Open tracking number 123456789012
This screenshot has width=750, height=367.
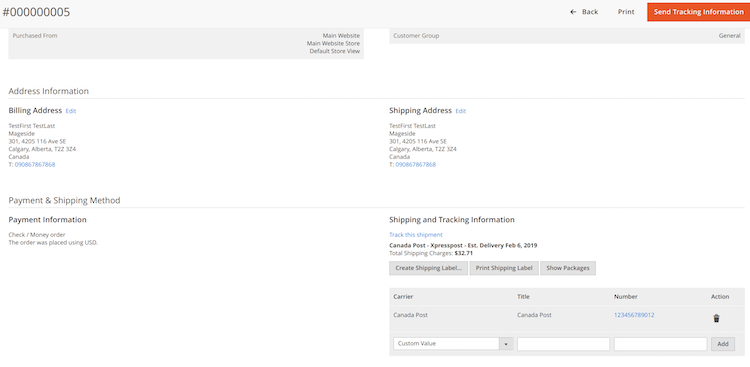pos(634,315)
